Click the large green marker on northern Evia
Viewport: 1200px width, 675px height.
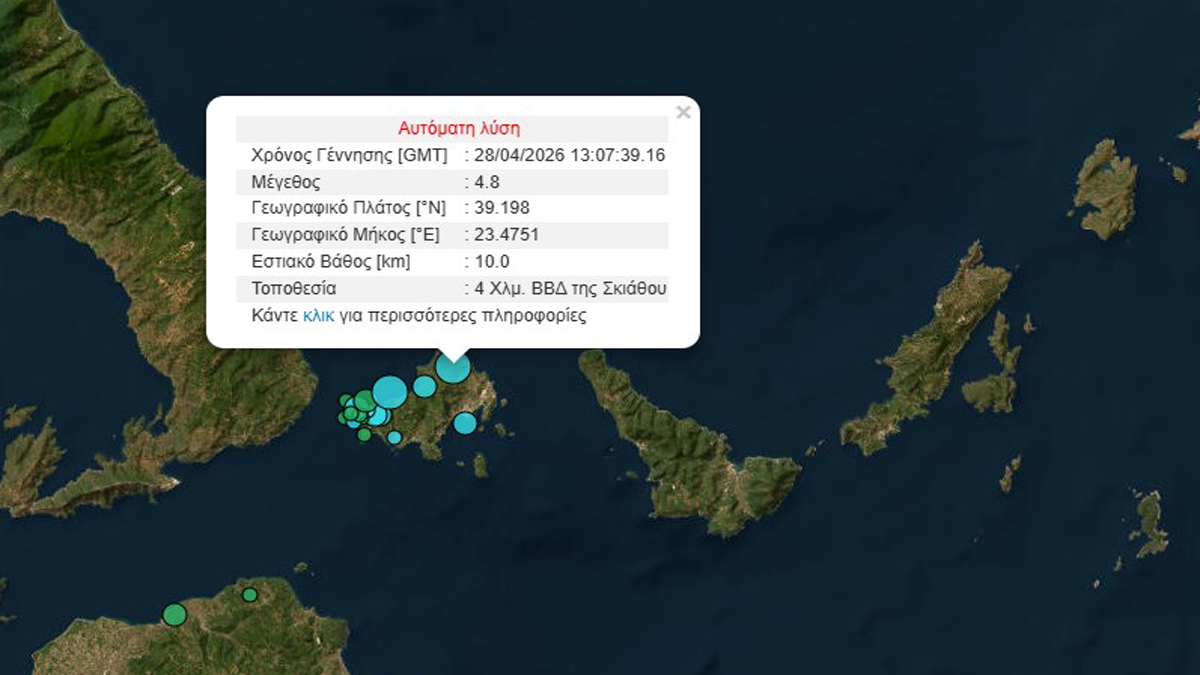click(x=174, y=614)
